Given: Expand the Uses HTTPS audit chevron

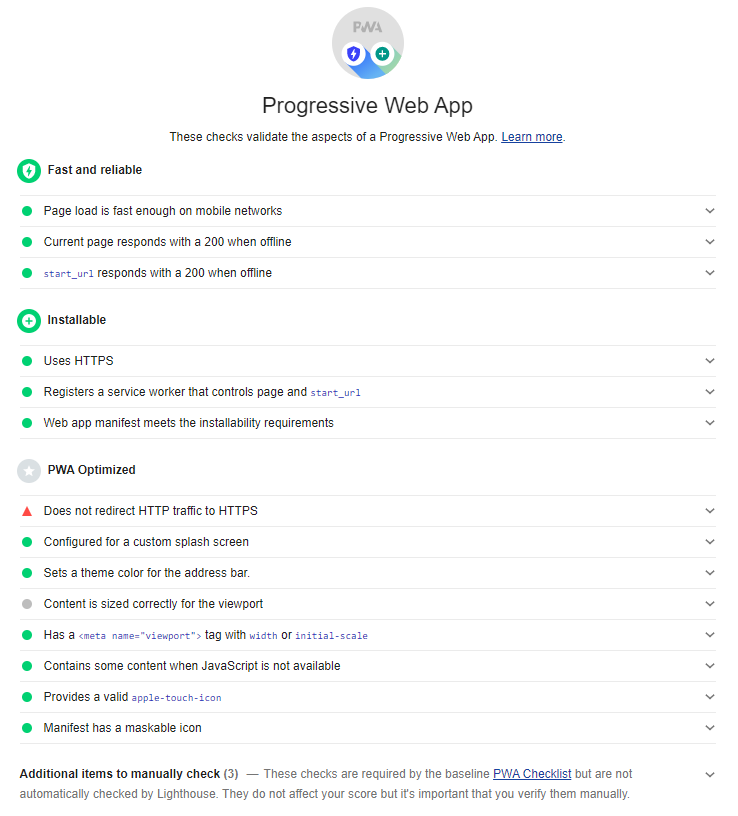Looking at the screenshot, I should tap(709, 361).
